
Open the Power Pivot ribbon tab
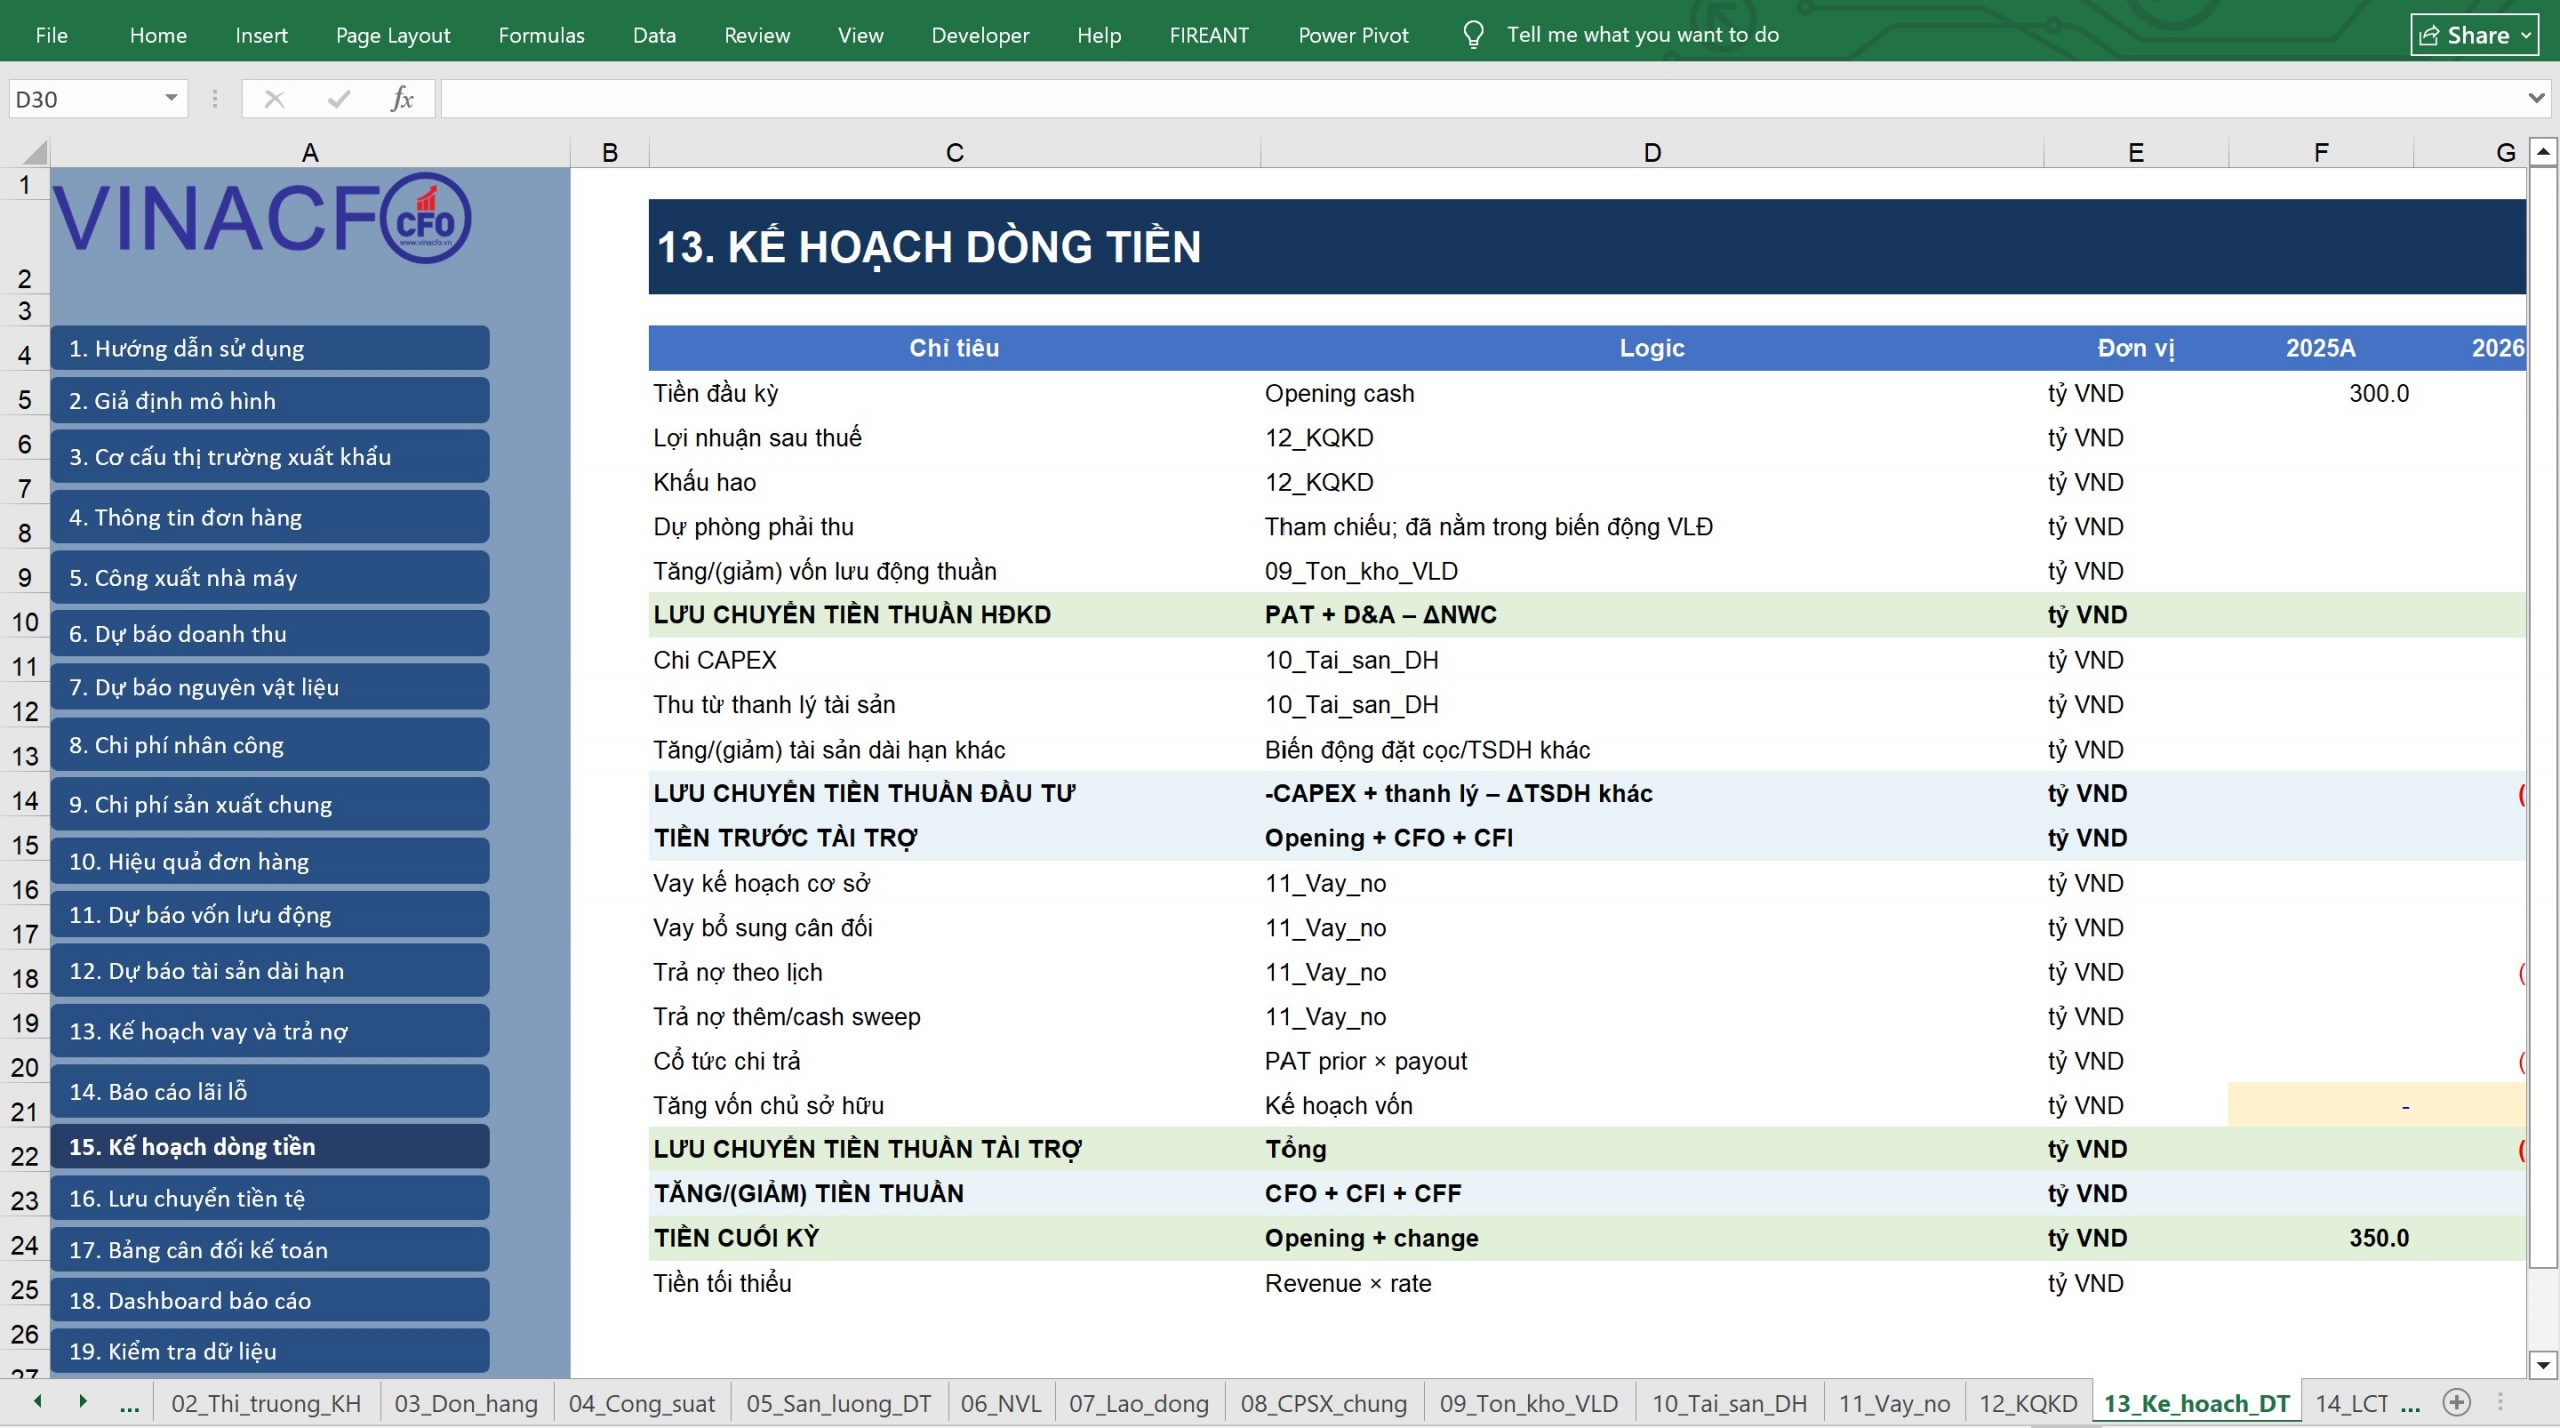click(x=1353, y=35)
